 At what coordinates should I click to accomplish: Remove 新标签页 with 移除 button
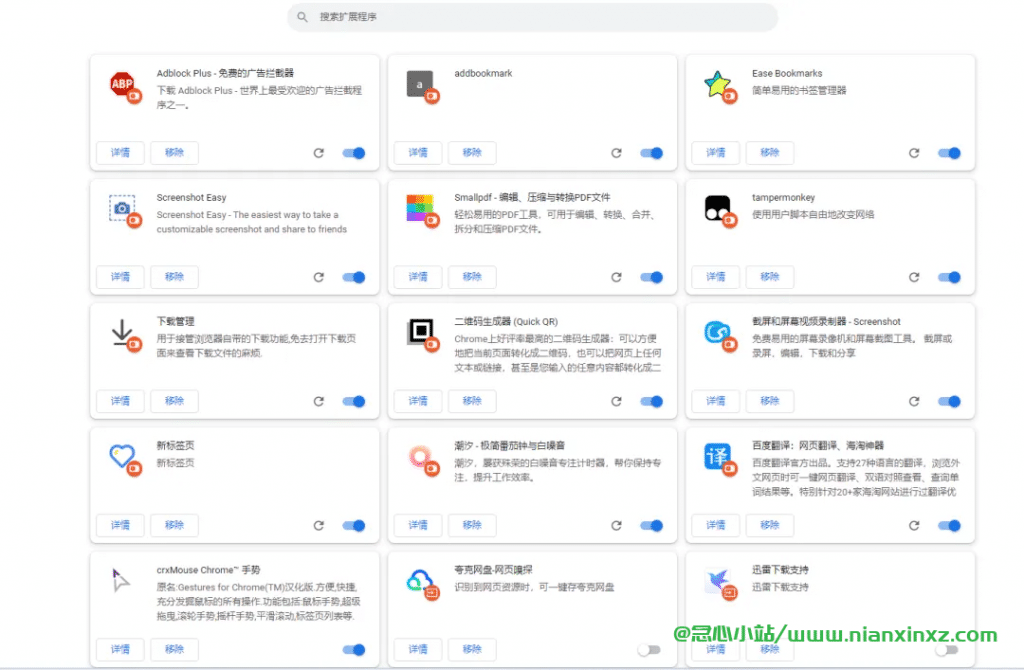[x=174, y=525]
